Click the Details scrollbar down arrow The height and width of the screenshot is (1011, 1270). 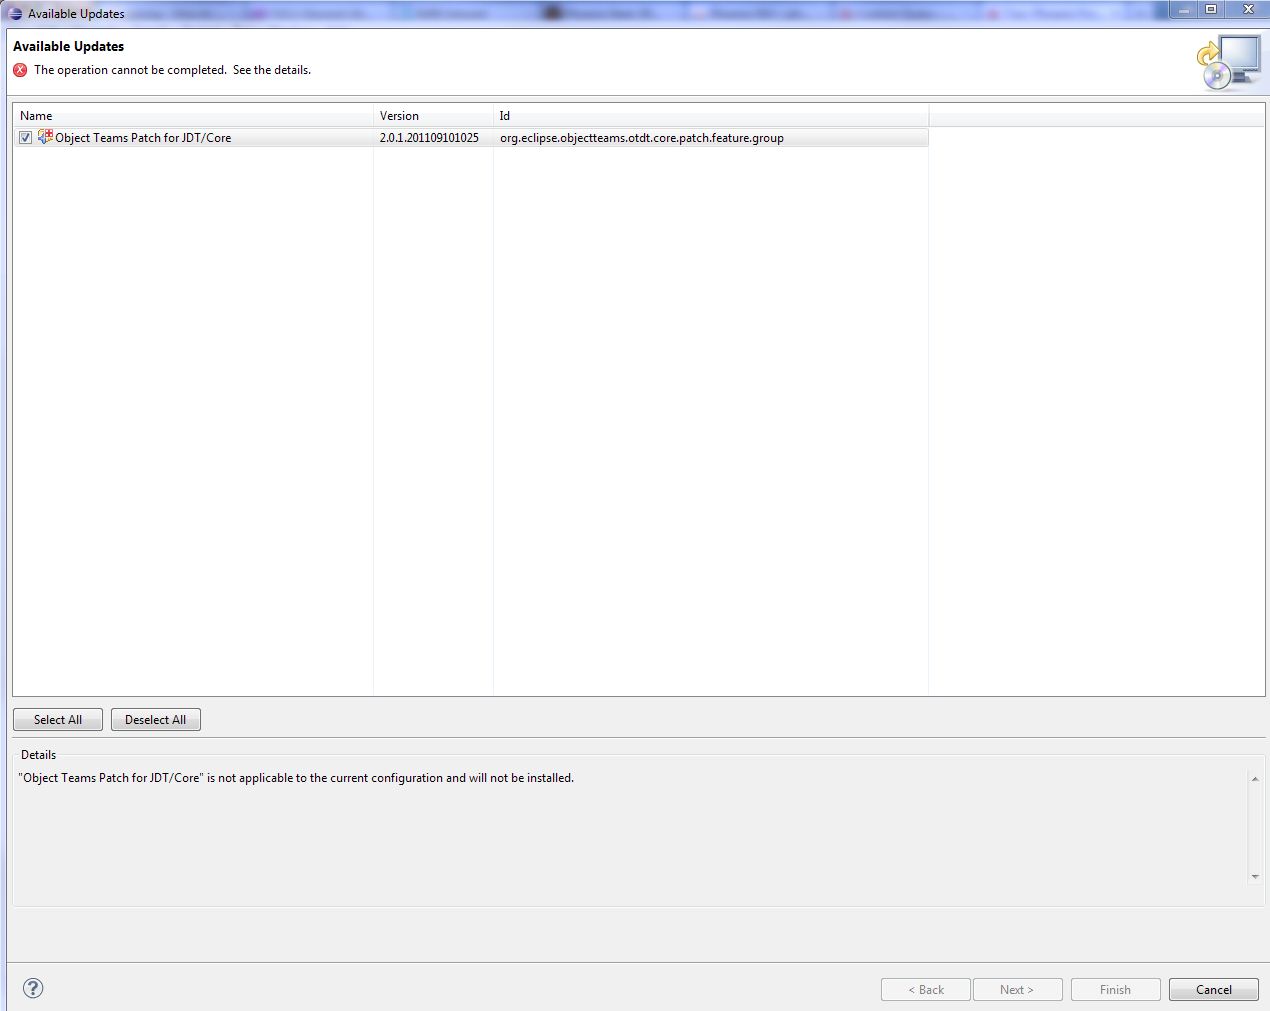tap(1255, 877)
